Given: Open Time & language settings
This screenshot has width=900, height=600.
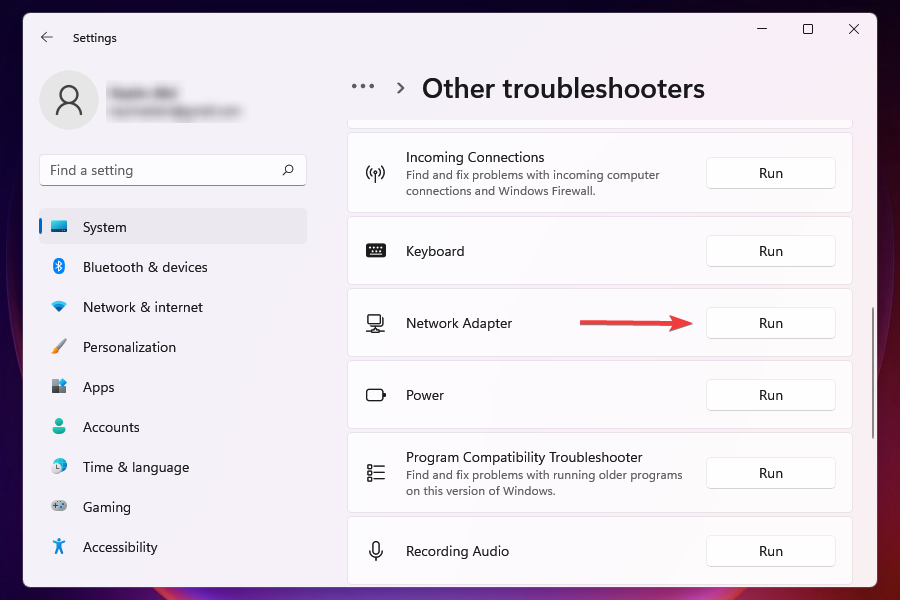Looking at the screenshot, I should (x=173, y=466).
